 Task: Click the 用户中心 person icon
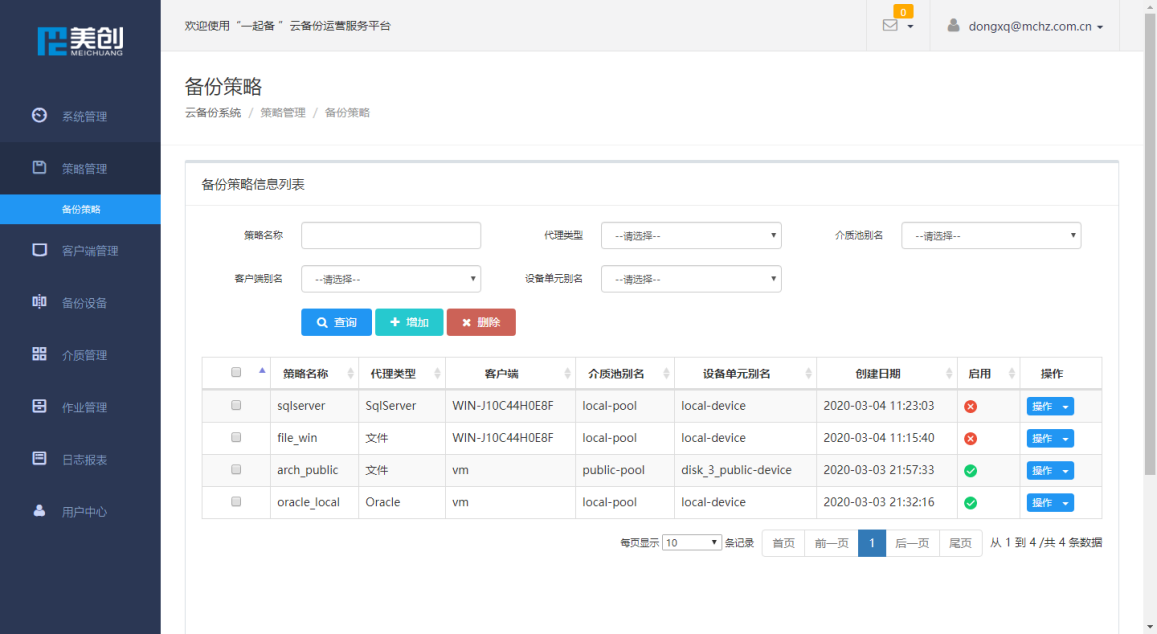39,511
